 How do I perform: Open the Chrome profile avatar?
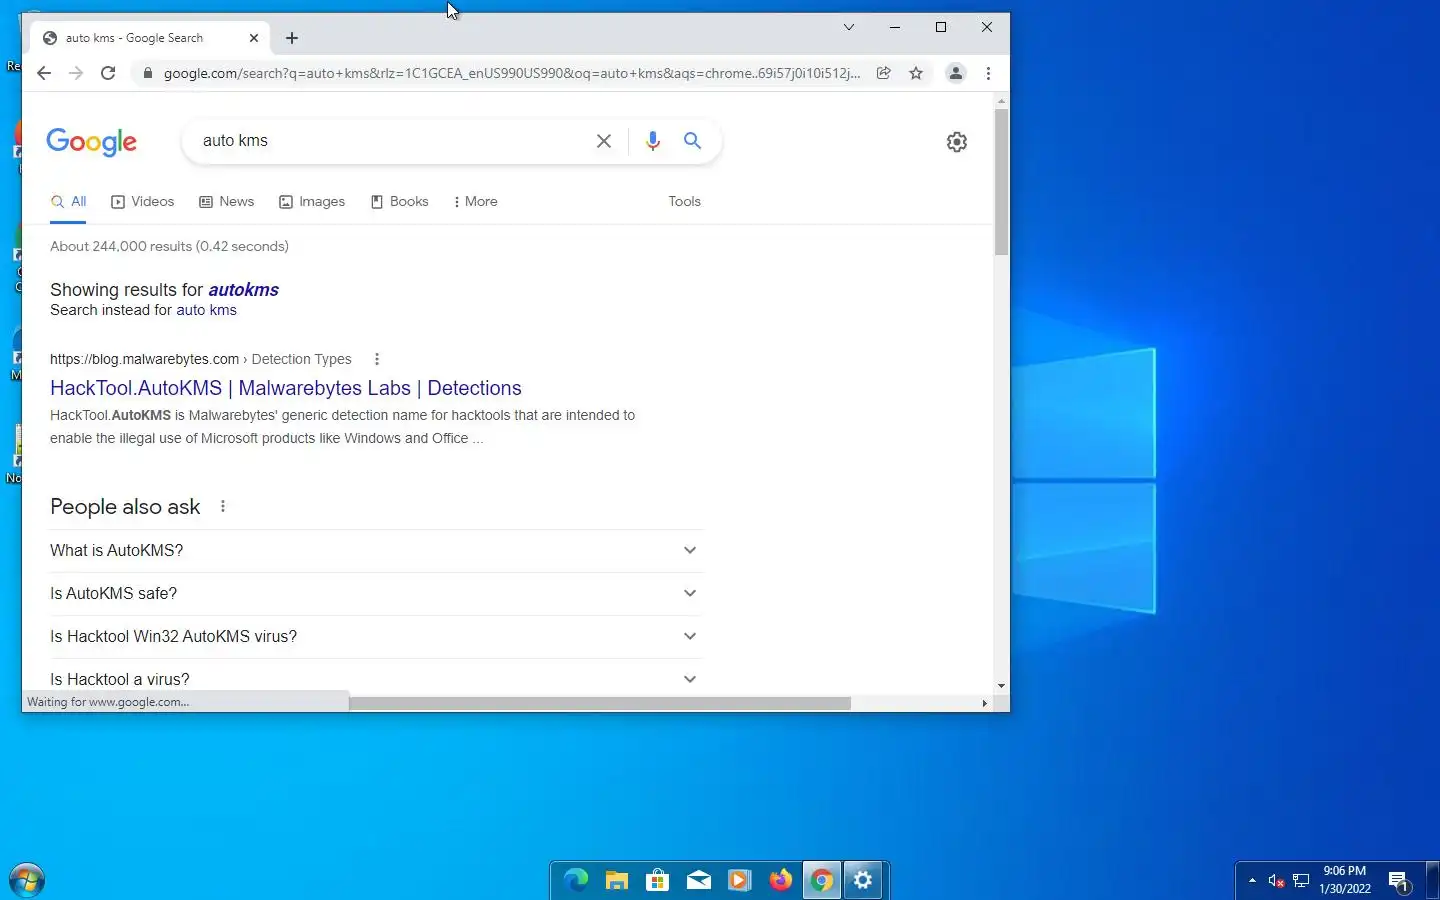tap(956, 73)
